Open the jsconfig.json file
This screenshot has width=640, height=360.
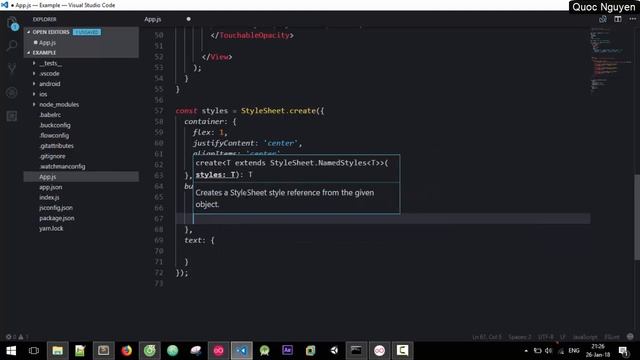coord(56,208)
